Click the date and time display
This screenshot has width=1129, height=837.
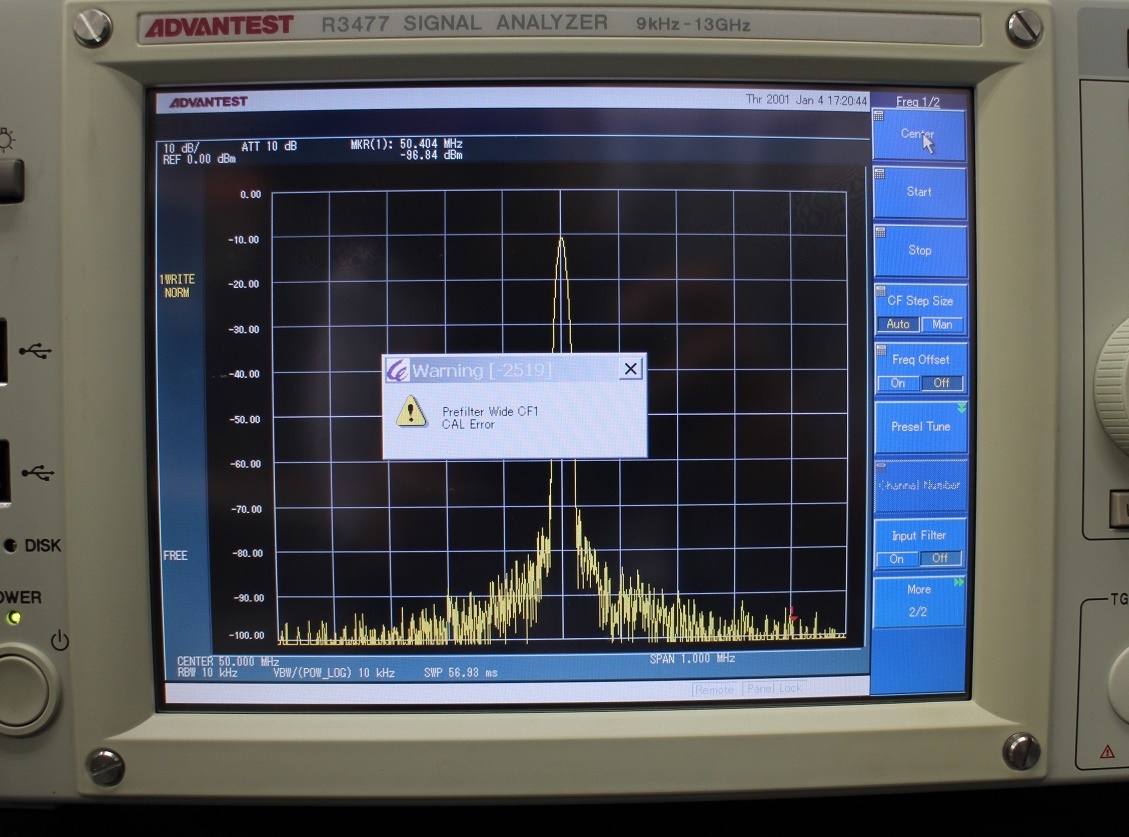coord(806,100)
